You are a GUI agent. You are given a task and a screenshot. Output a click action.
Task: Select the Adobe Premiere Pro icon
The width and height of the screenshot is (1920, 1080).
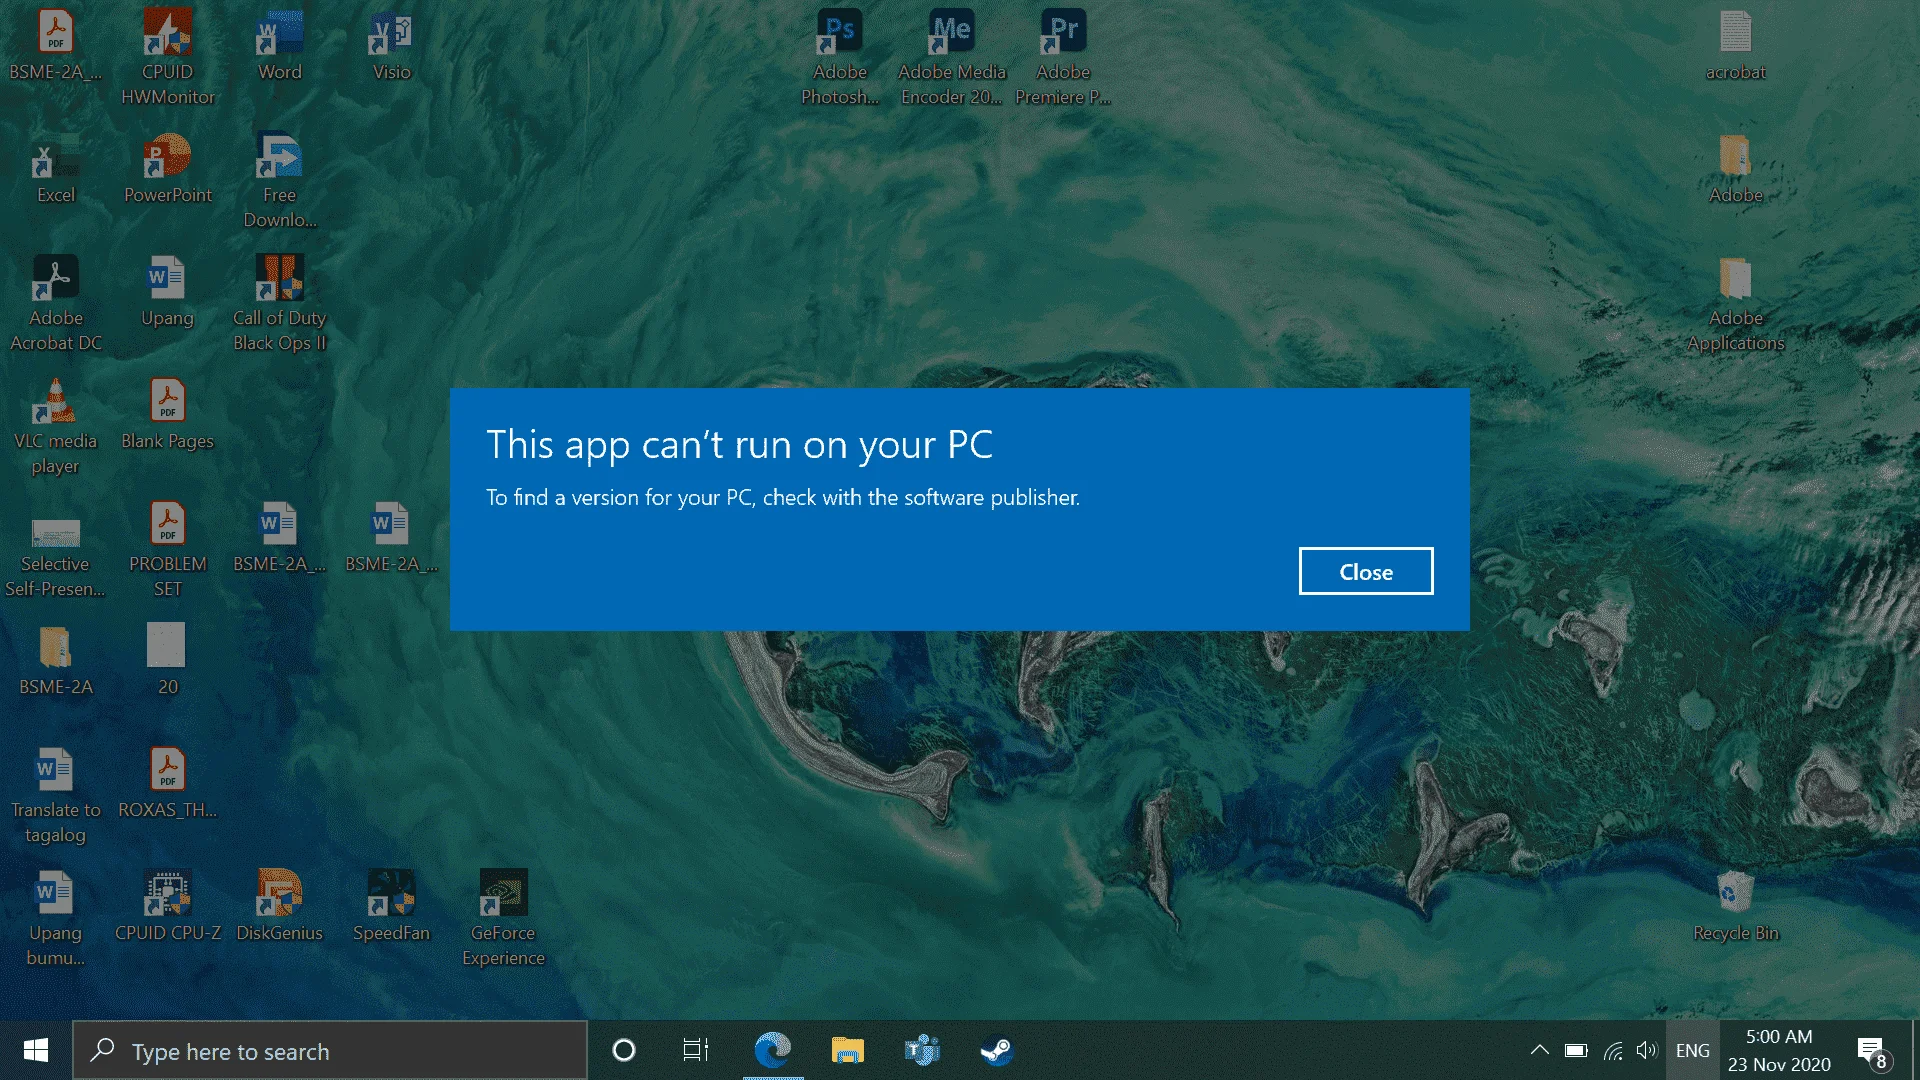1063,56
